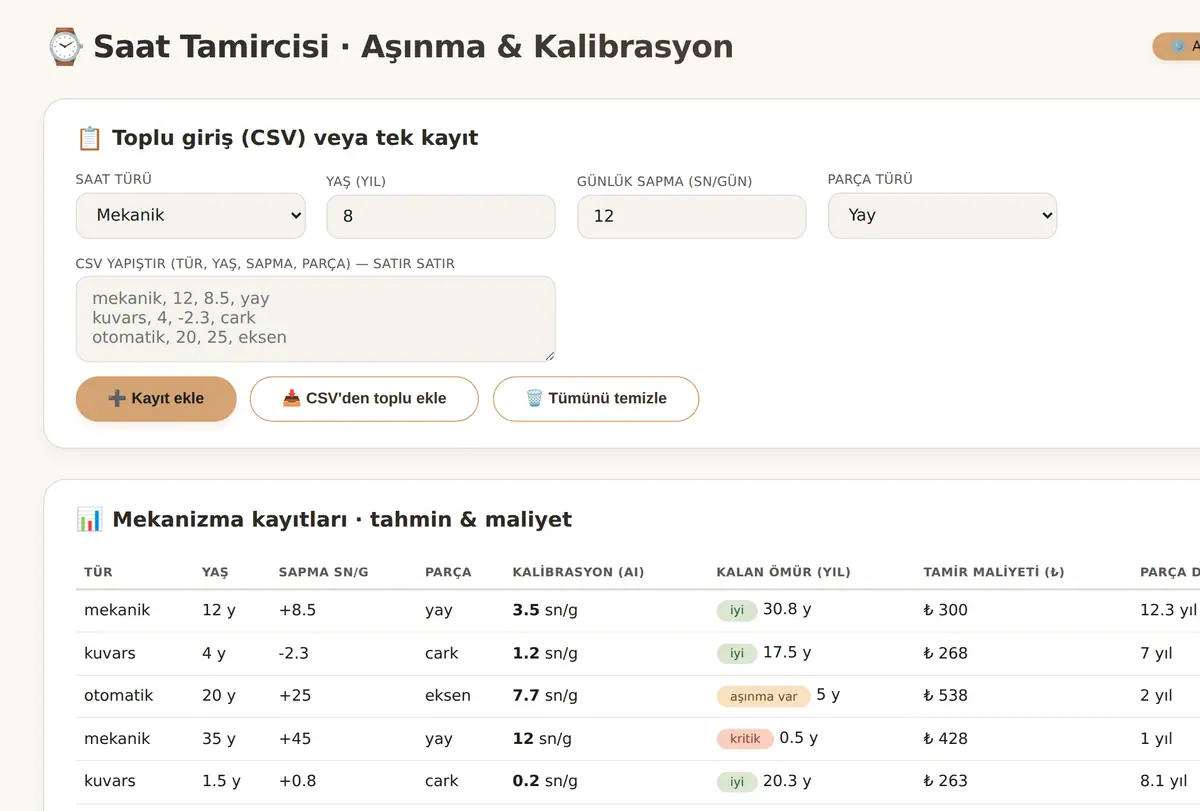This screenshot has width=1200, height=811.
Task: Open the Parça Türü dropdown showing Yay
Action: click(942, 215)
